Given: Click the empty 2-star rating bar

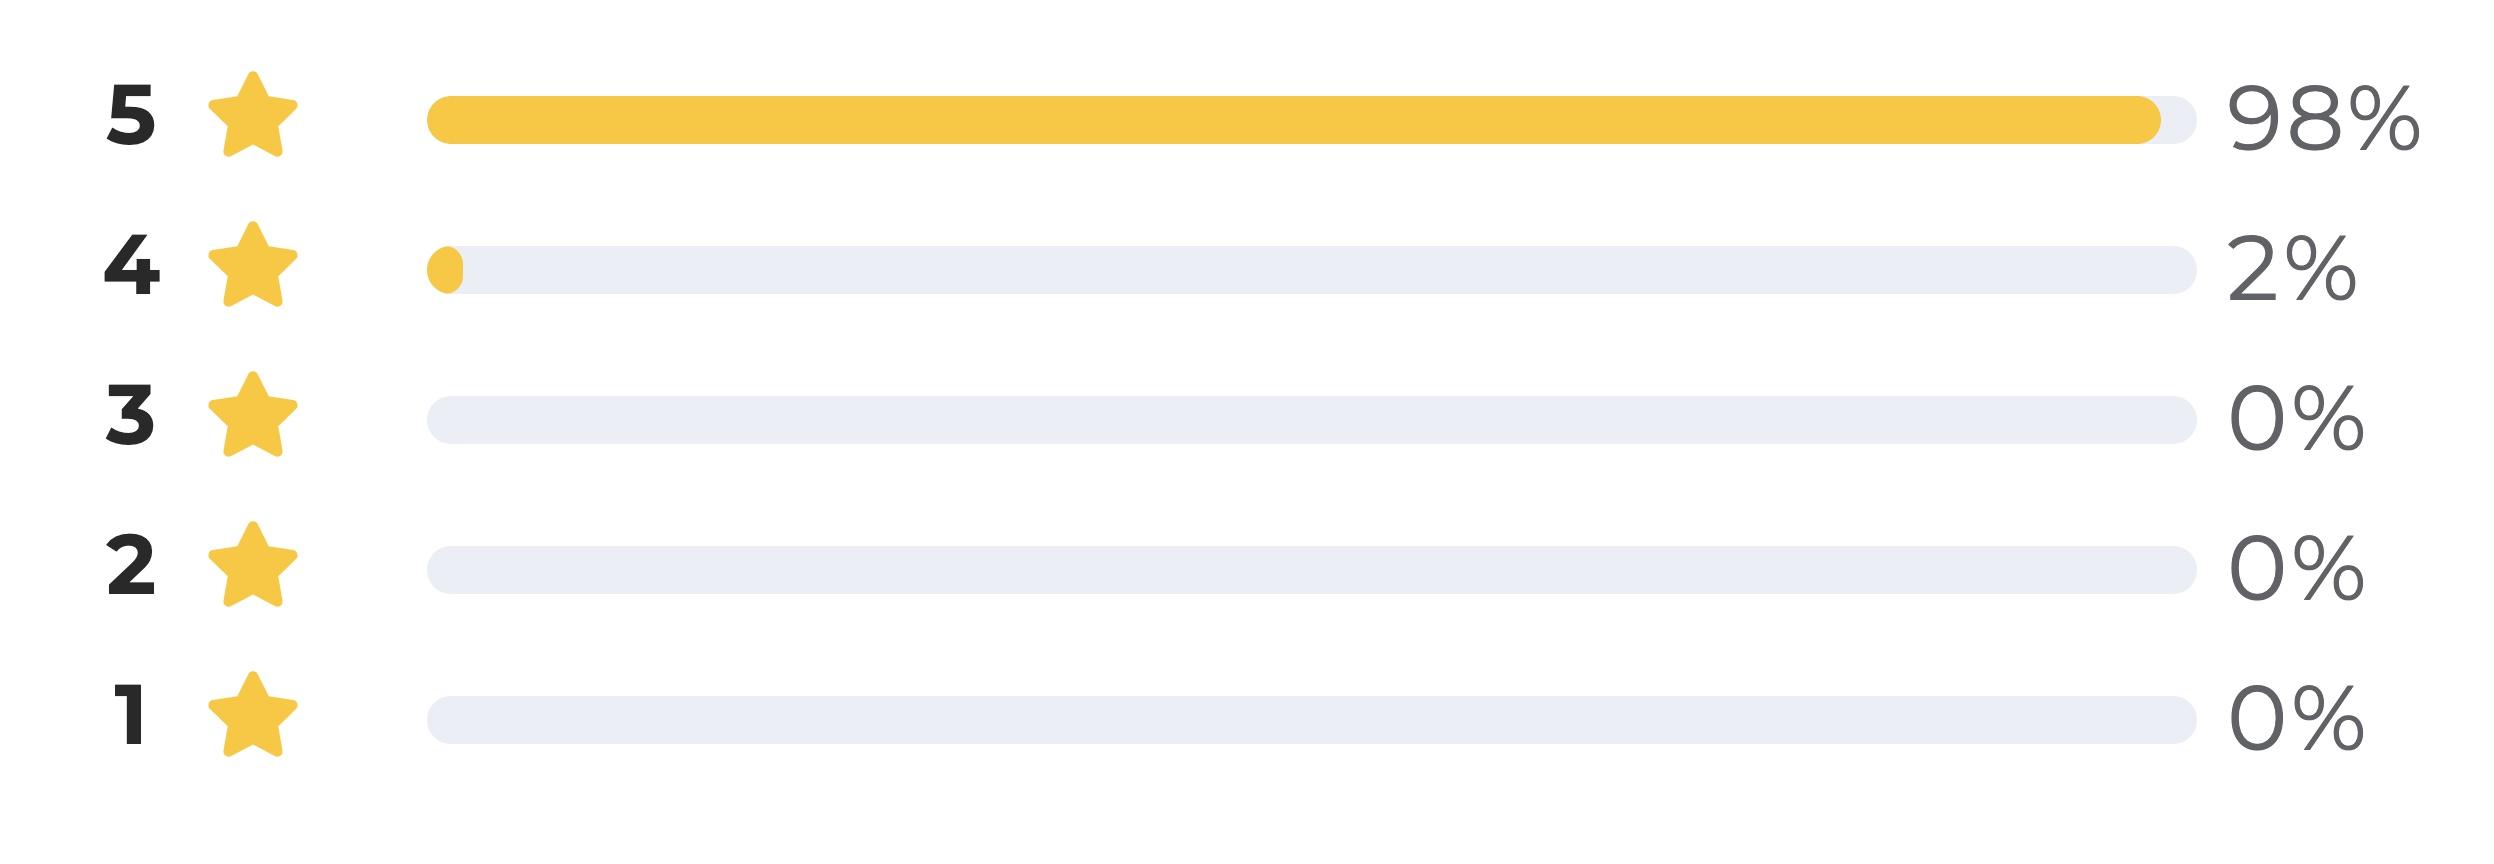Looking at the screenshot, I should [1312, 570].
